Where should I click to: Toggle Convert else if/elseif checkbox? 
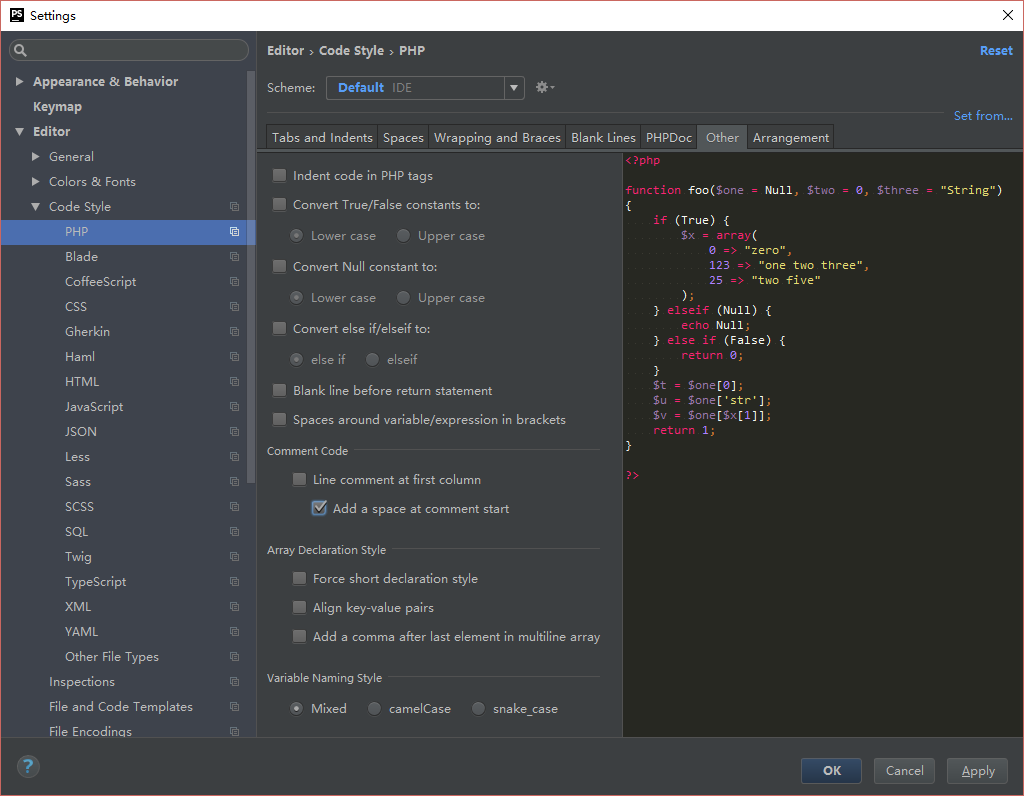(280, 328)
